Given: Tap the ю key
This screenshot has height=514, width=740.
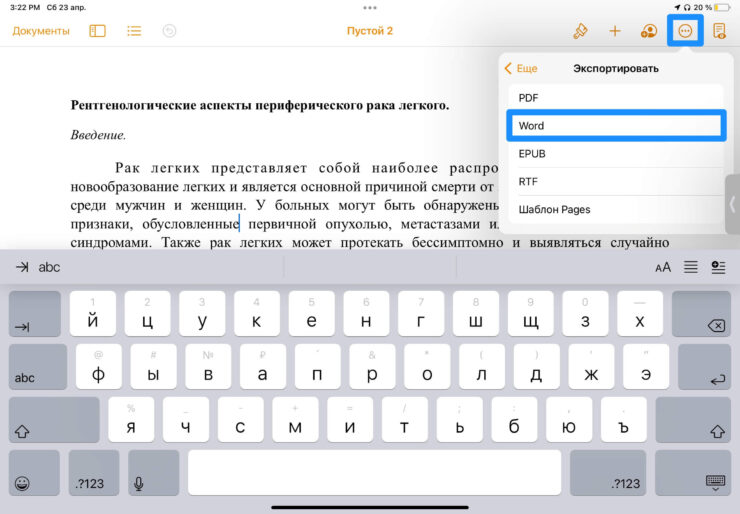Looking at the screenshot, I should [x=569, y=420].
